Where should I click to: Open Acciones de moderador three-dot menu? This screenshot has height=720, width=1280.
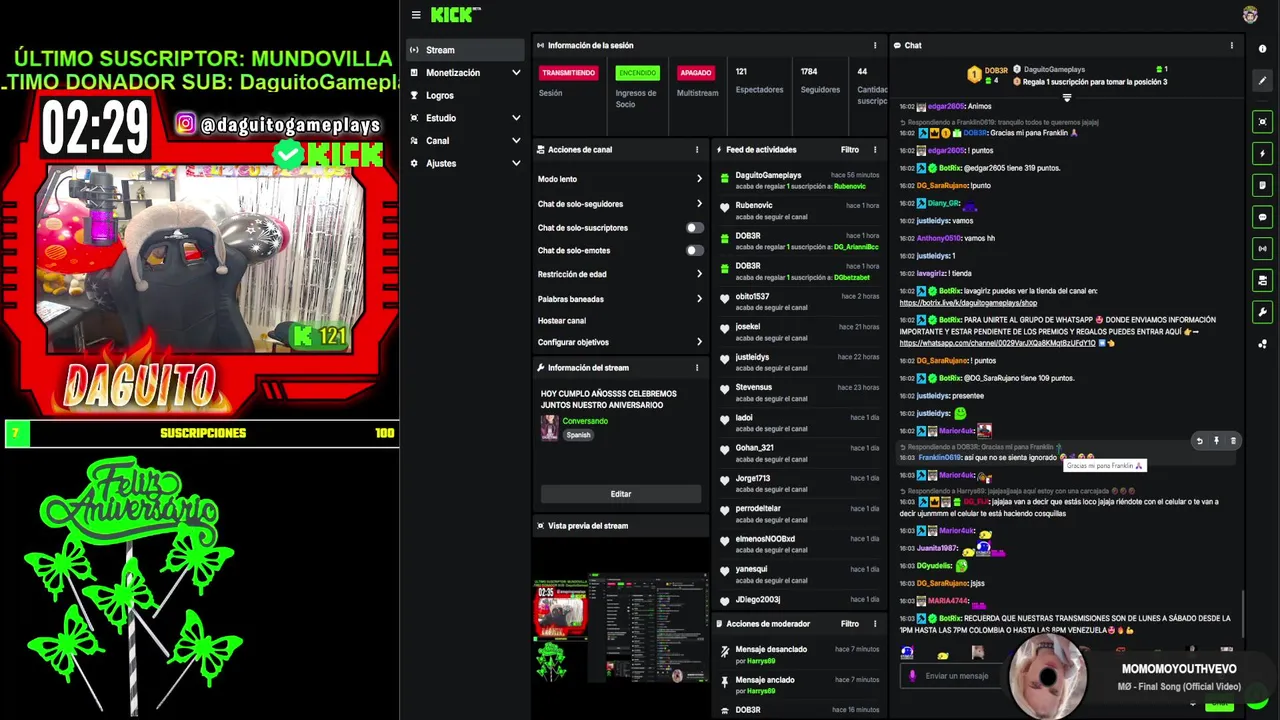[x=874, y=623]
